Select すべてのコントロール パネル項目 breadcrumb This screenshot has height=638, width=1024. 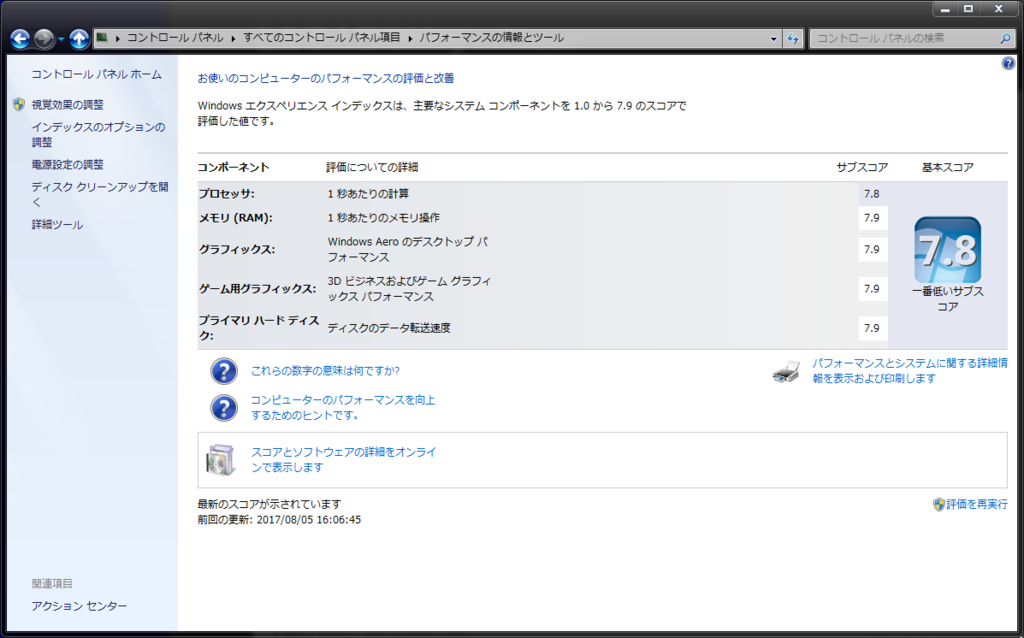[x=321, y=38]
